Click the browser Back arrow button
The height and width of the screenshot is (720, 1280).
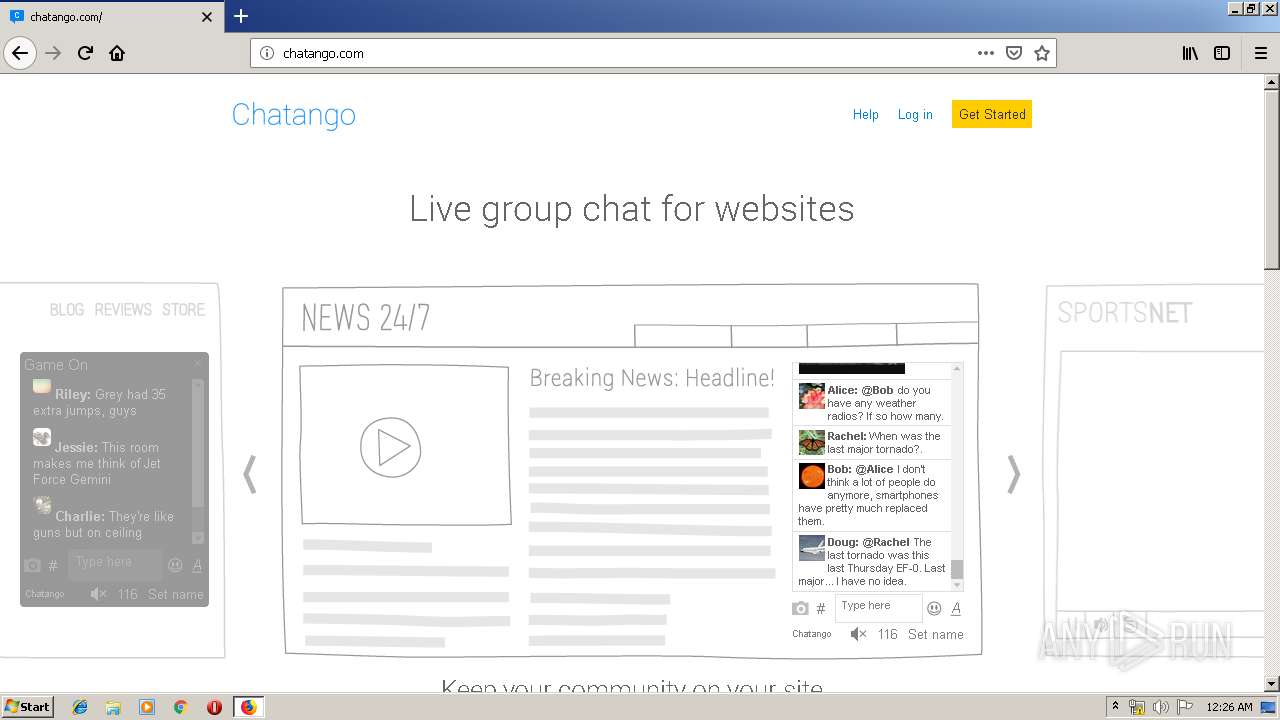tap(20, 53)
